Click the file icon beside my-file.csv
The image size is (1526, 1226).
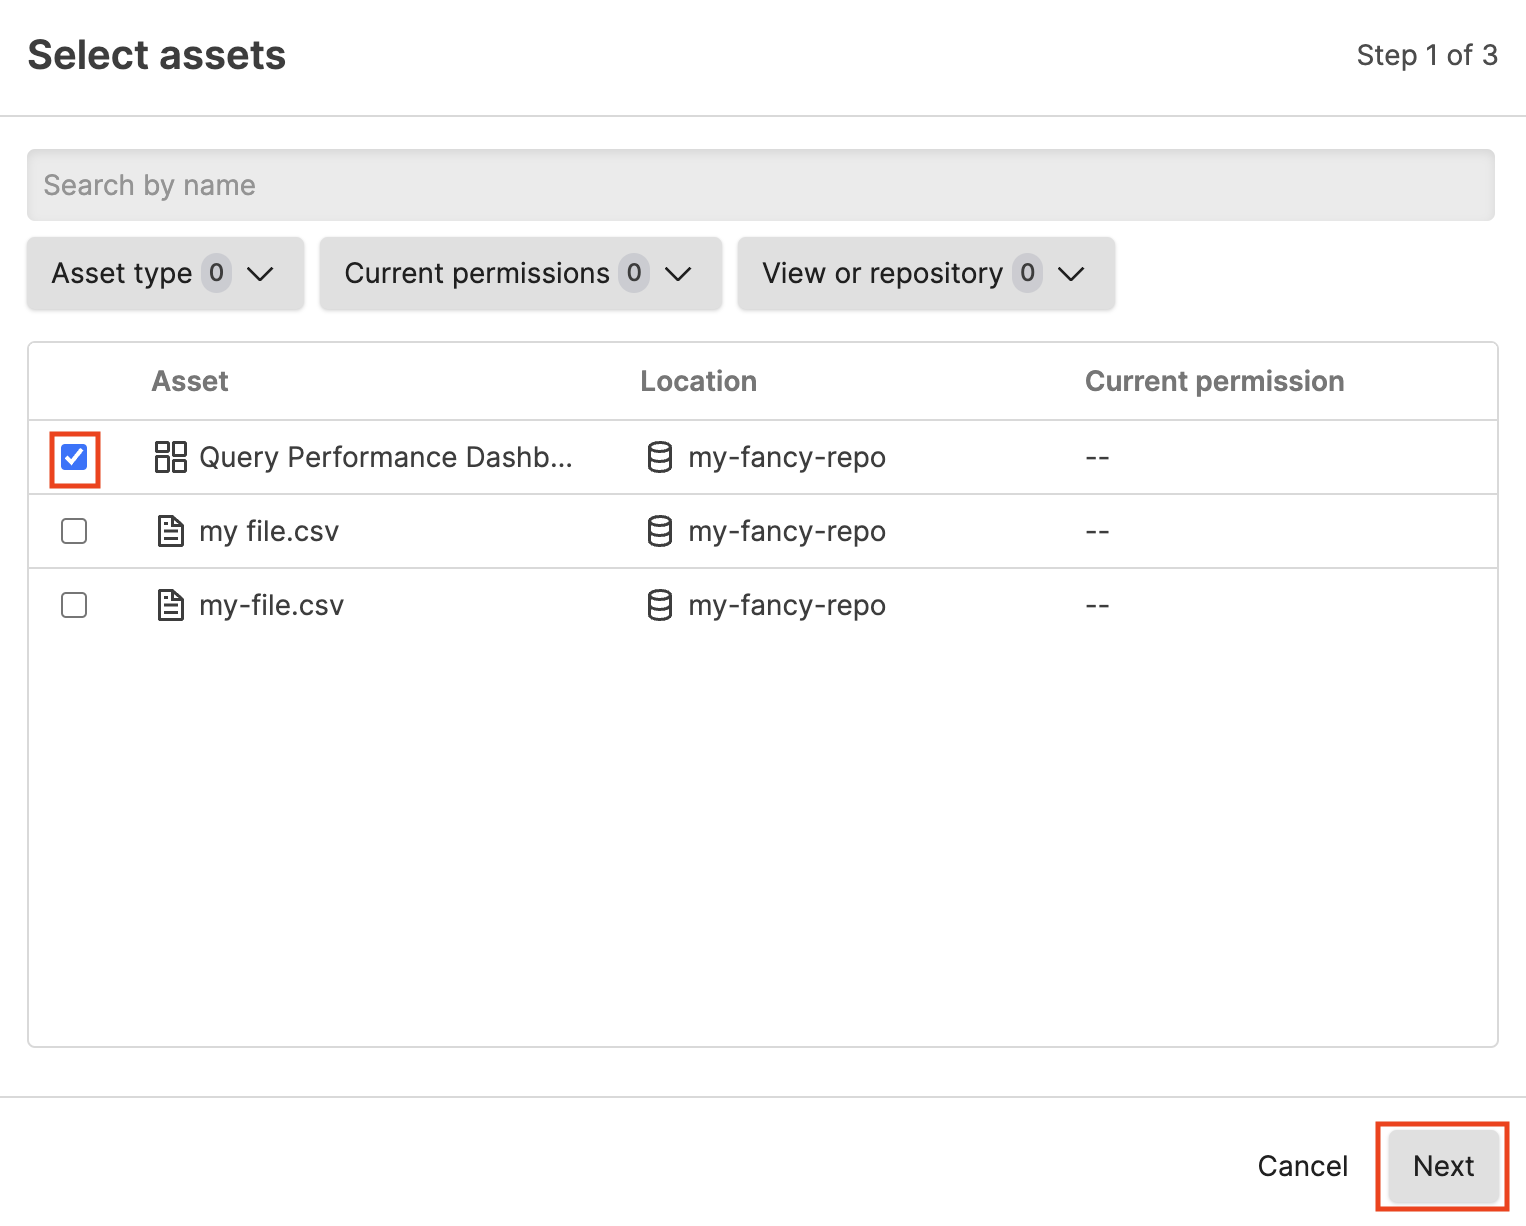(x=170, y=605)
